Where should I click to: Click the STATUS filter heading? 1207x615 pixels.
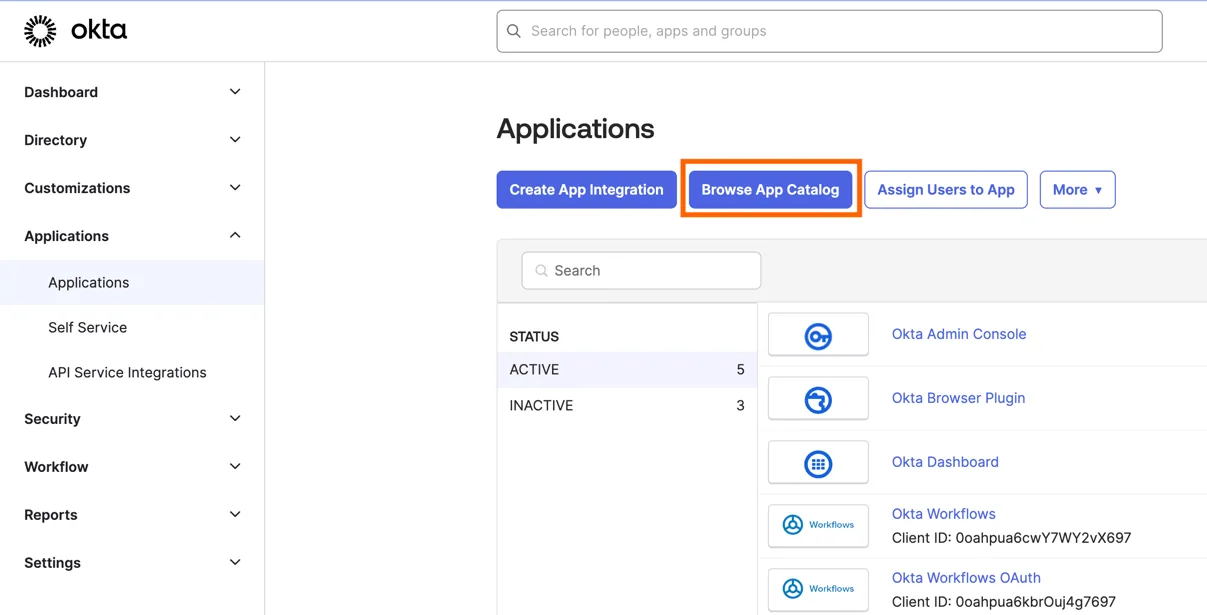point(534,337)
